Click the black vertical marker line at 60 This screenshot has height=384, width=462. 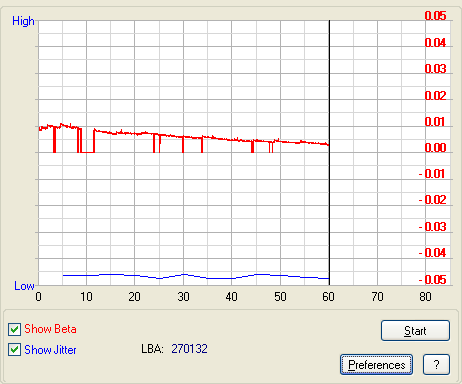click(x=329, y=152)
